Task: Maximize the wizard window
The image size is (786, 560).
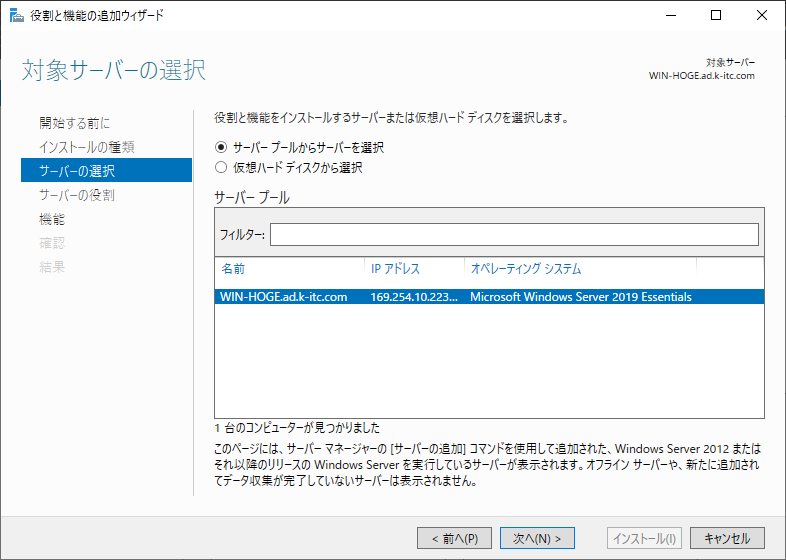Action: tap(716, 16)
